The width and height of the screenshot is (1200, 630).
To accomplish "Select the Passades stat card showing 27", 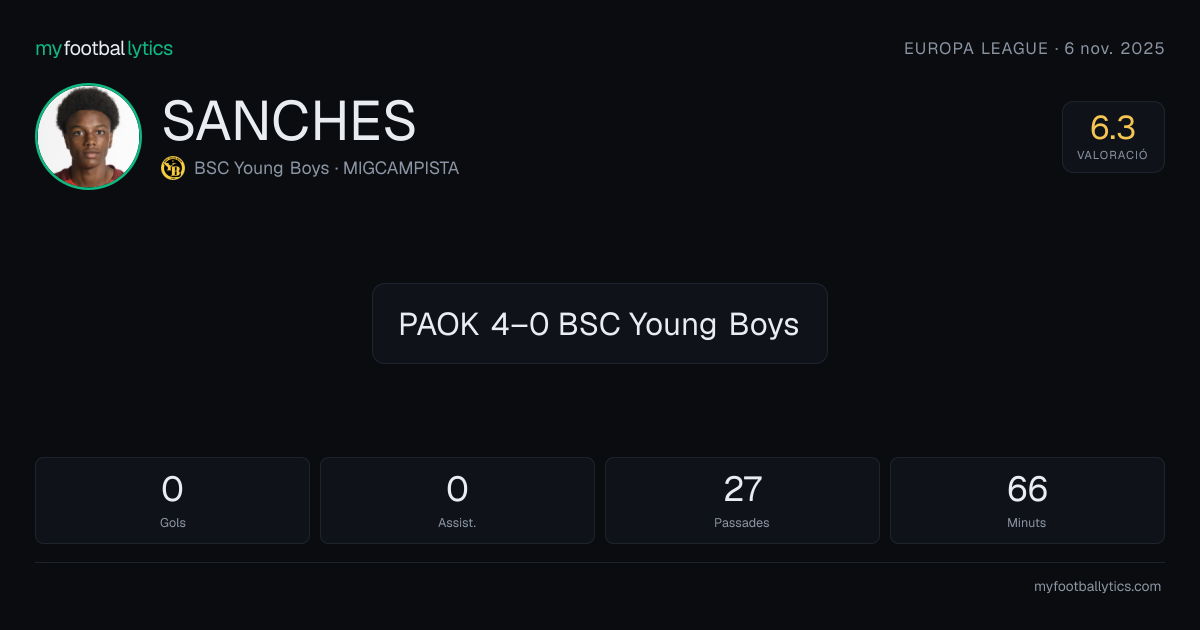I will tap(742, 500).
